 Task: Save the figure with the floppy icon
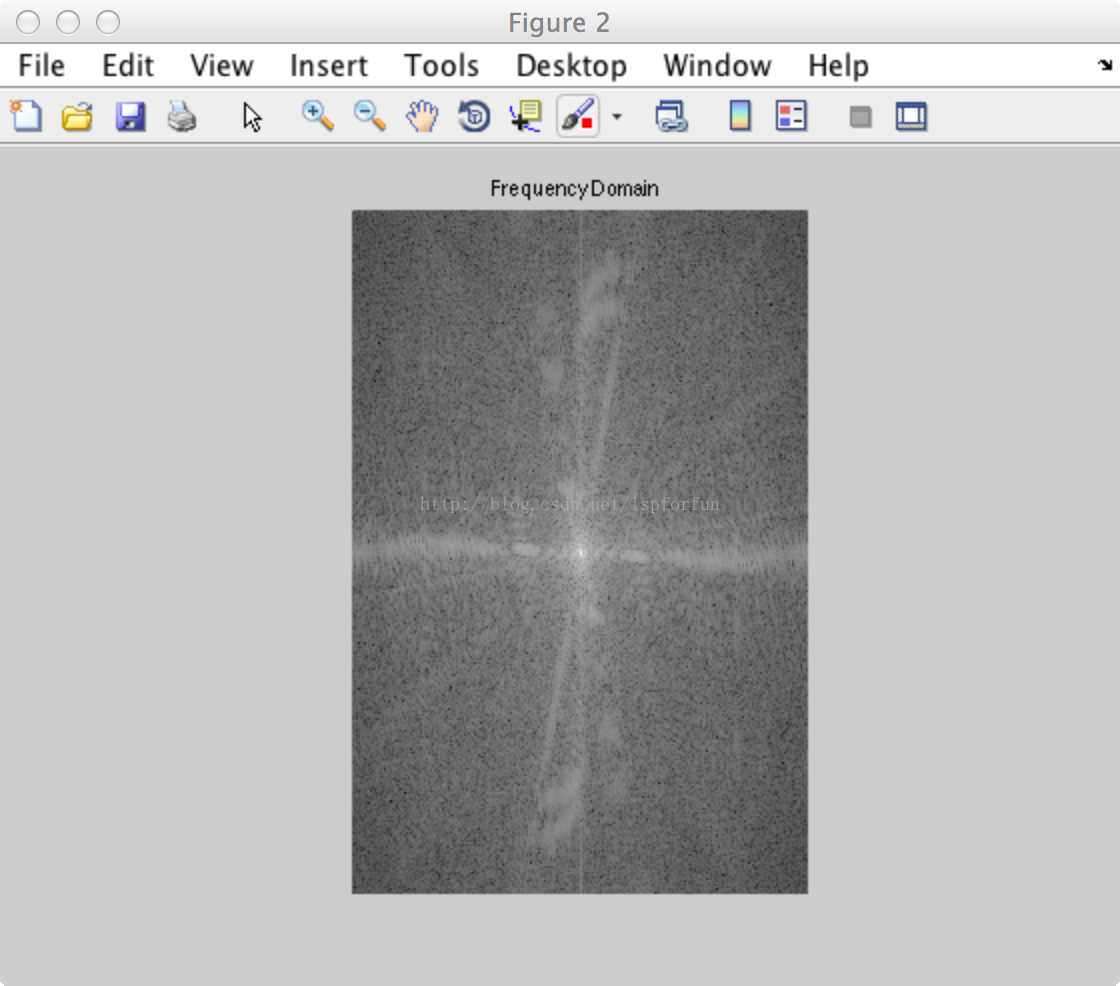click(130, 116)
